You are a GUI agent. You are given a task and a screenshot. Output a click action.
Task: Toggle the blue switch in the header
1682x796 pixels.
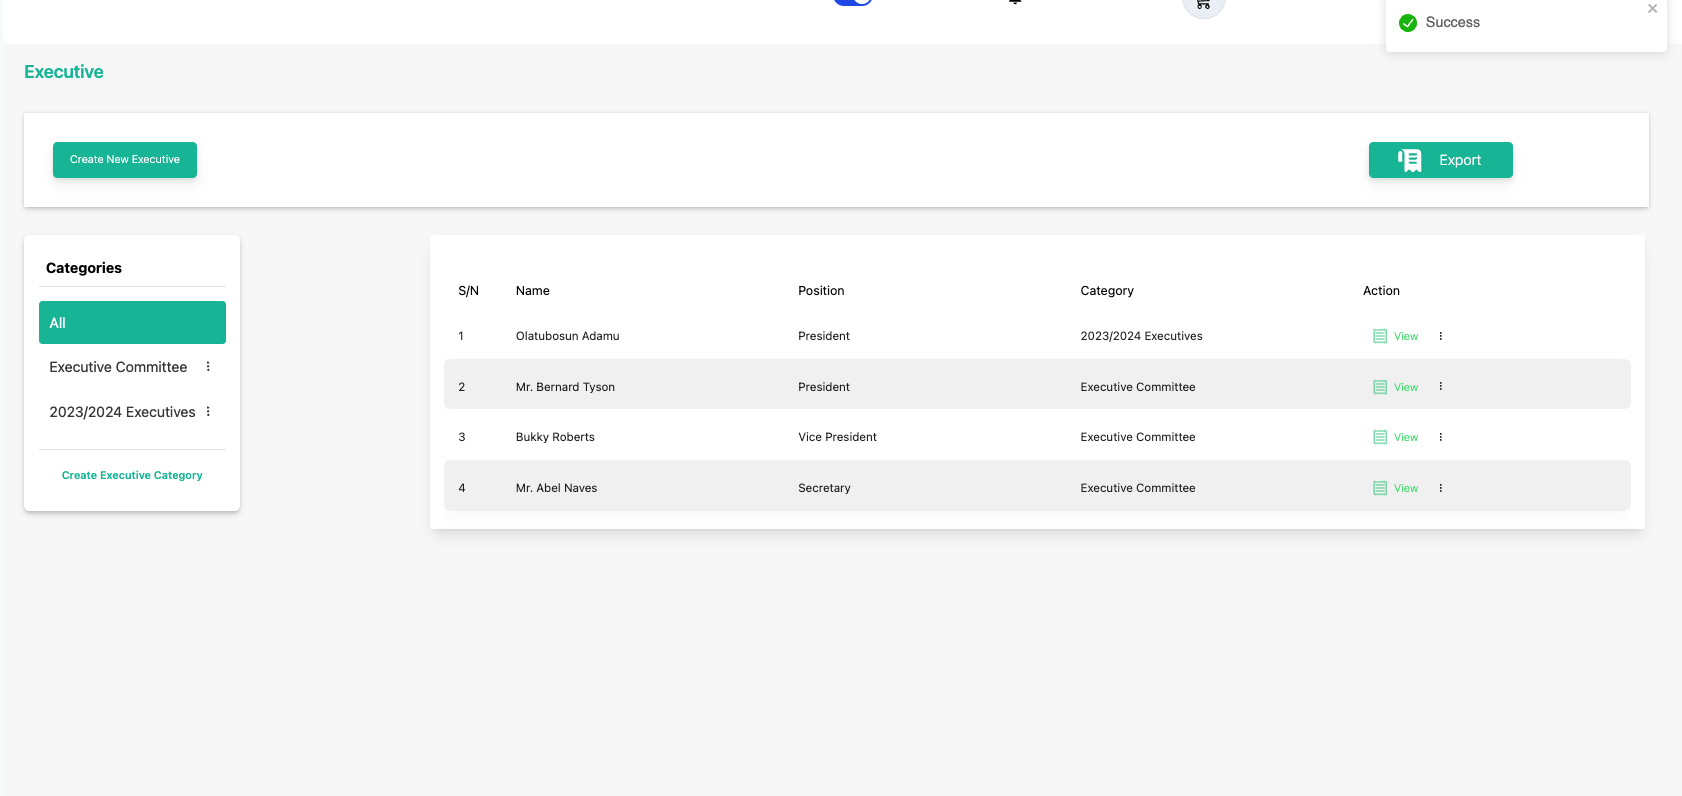853,2
